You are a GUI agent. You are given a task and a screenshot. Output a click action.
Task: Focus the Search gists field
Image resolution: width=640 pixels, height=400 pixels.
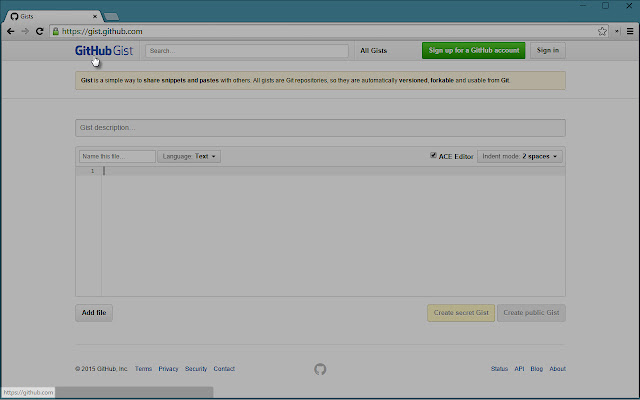pyautogui.click(x=247, y=51)
